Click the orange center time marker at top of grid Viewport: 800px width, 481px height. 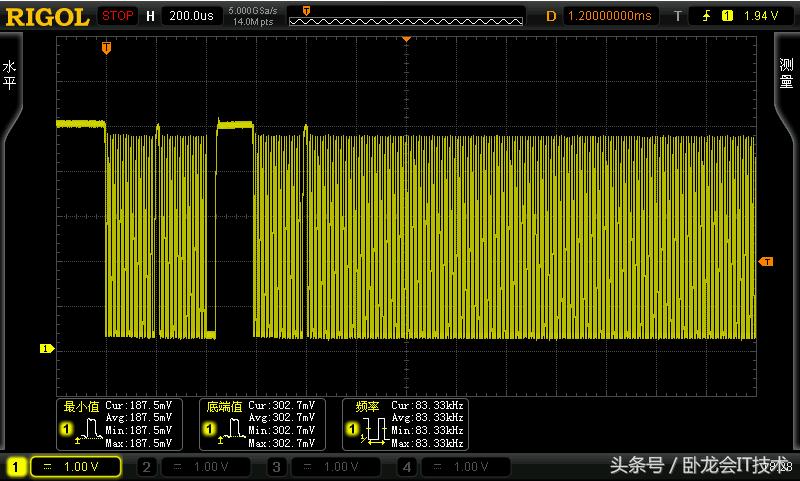click(x=406, y=39)
